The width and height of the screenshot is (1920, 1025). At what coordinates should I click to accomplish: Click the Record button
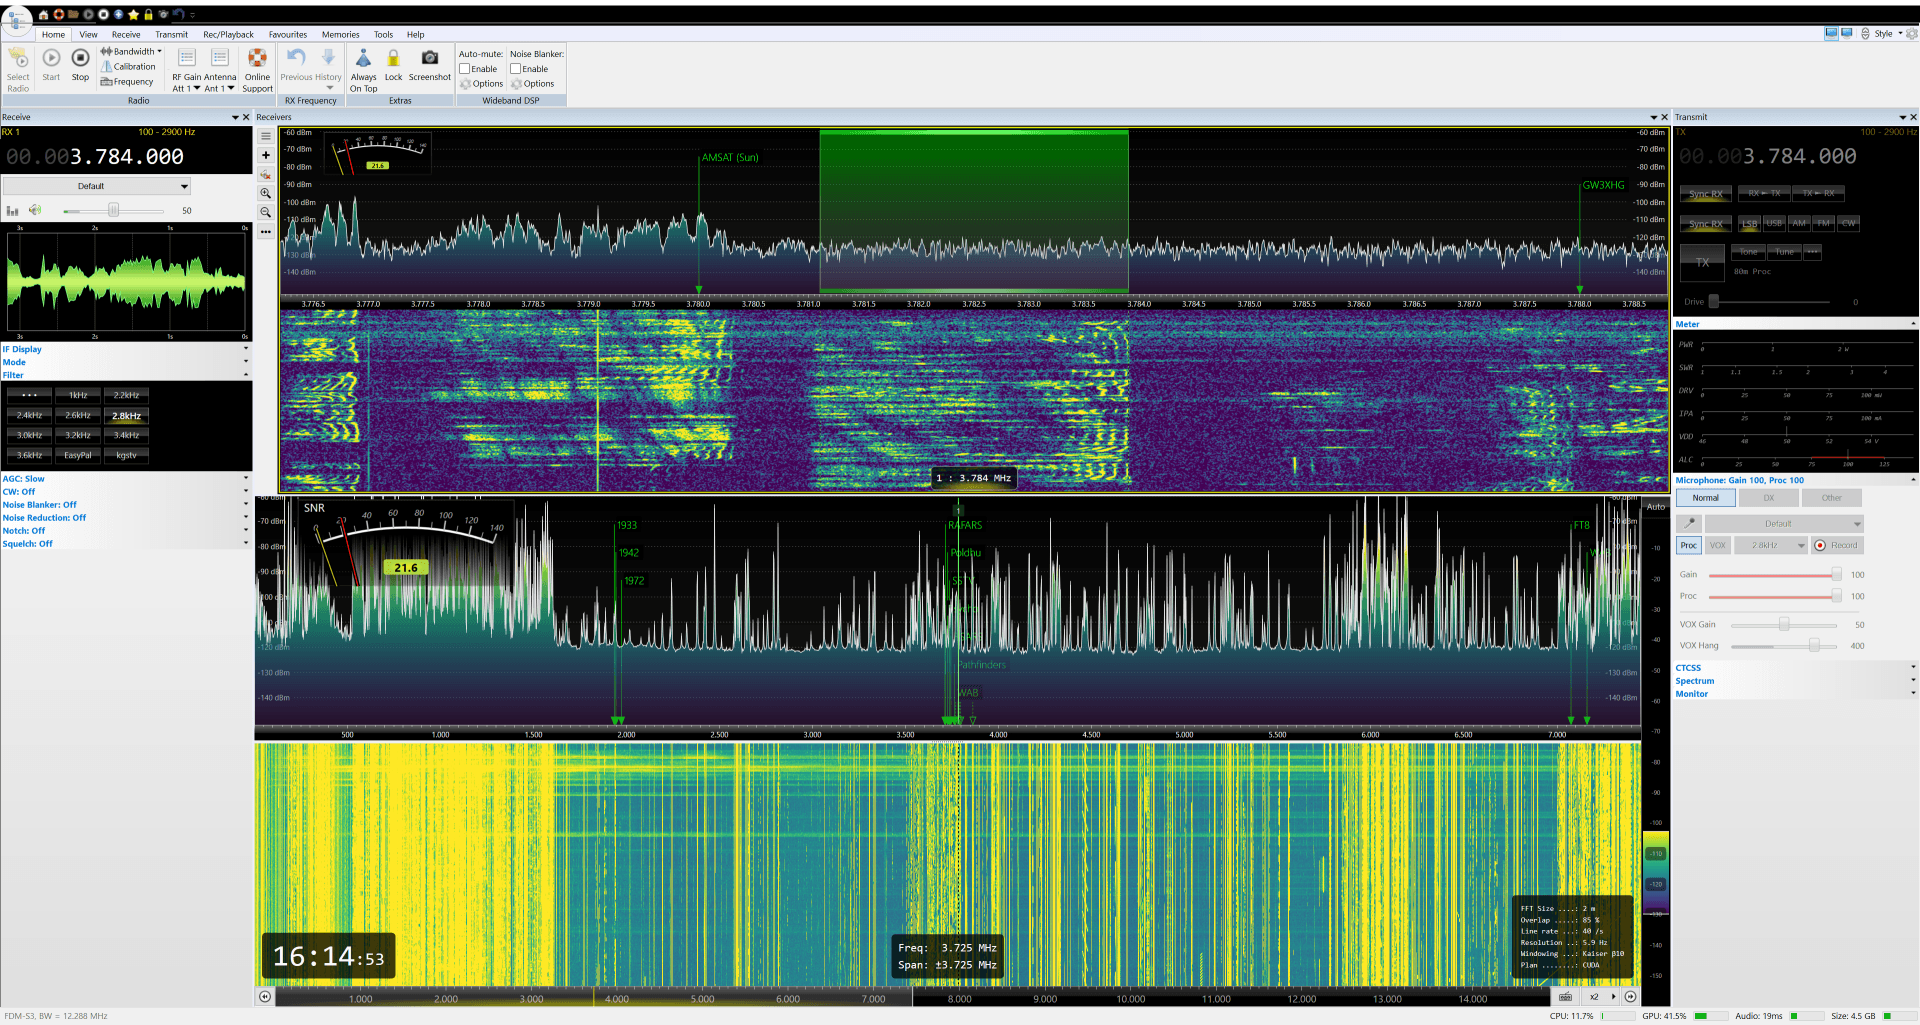1838,545
